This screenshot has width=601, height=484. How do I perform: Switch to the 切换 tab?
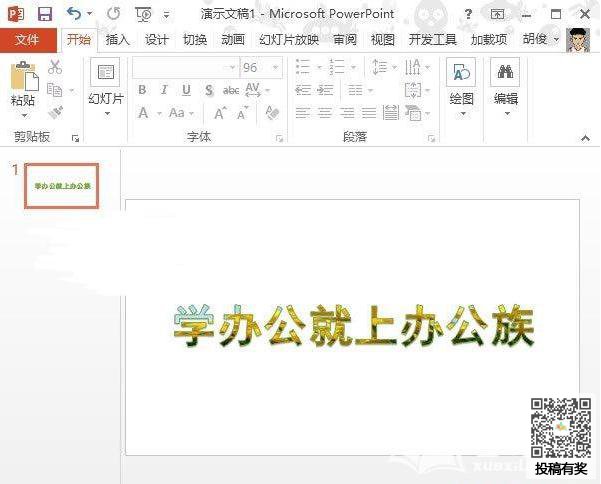coord(195,39)
